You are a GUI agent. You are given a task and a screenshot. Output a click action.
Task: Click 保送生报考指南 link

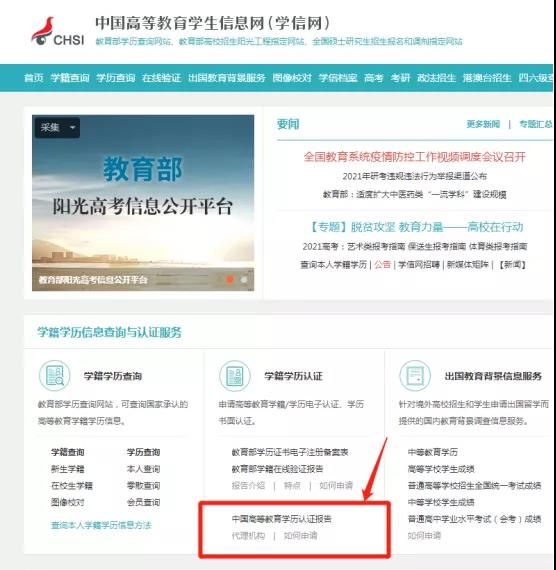point(437,247)
